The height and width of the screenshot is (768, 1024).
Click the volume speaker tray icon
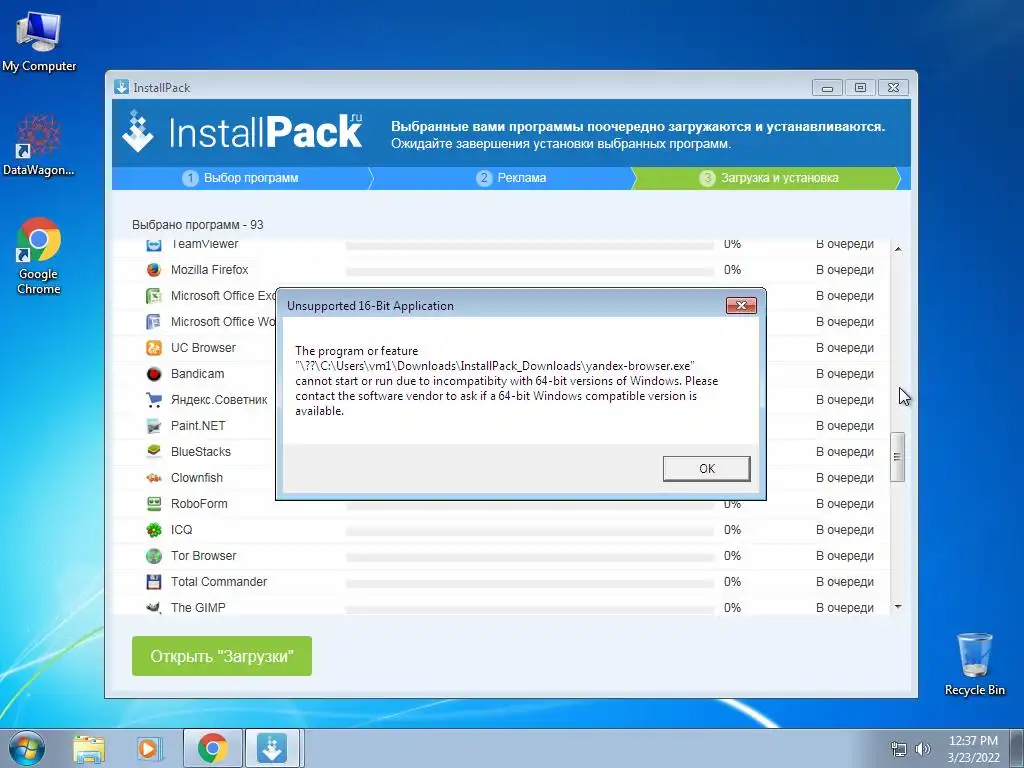(923, 749)
